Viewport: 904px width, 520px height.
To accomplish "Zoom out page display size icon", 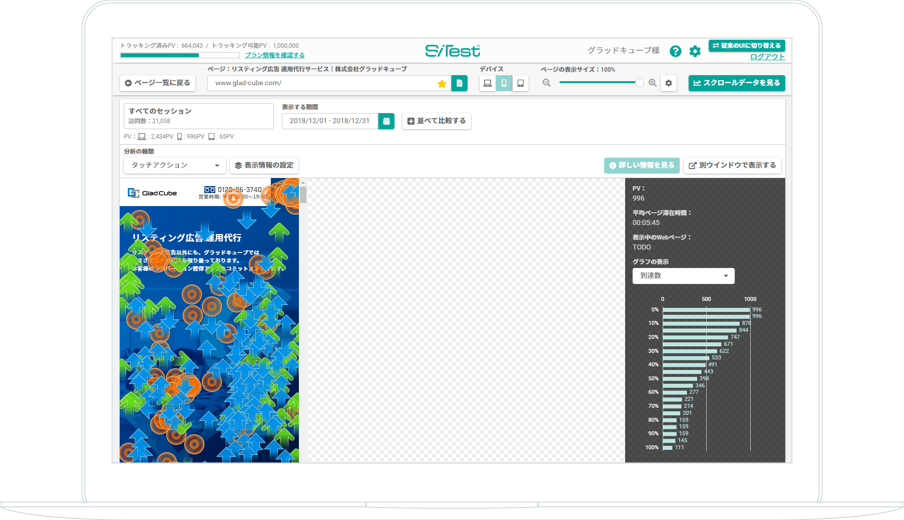I will [547, 83].
